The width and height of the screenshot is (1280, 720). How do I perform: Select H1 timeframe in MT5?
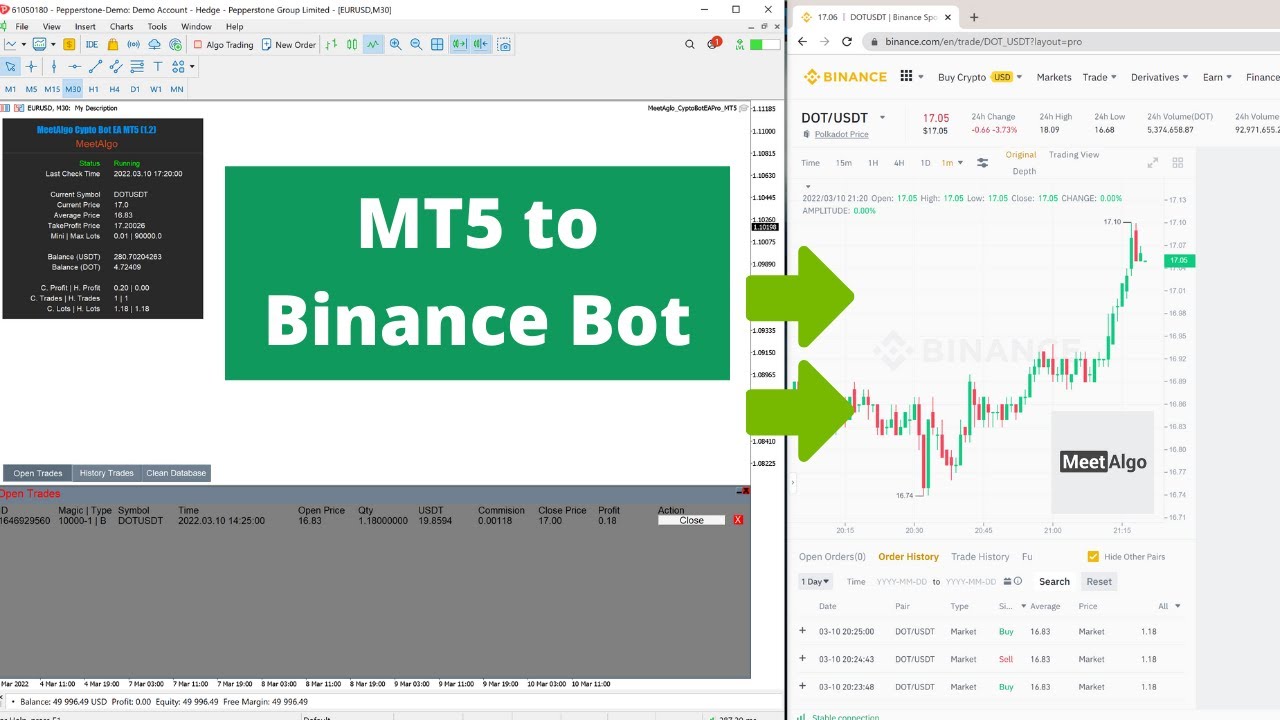click(x=94, y=89)
